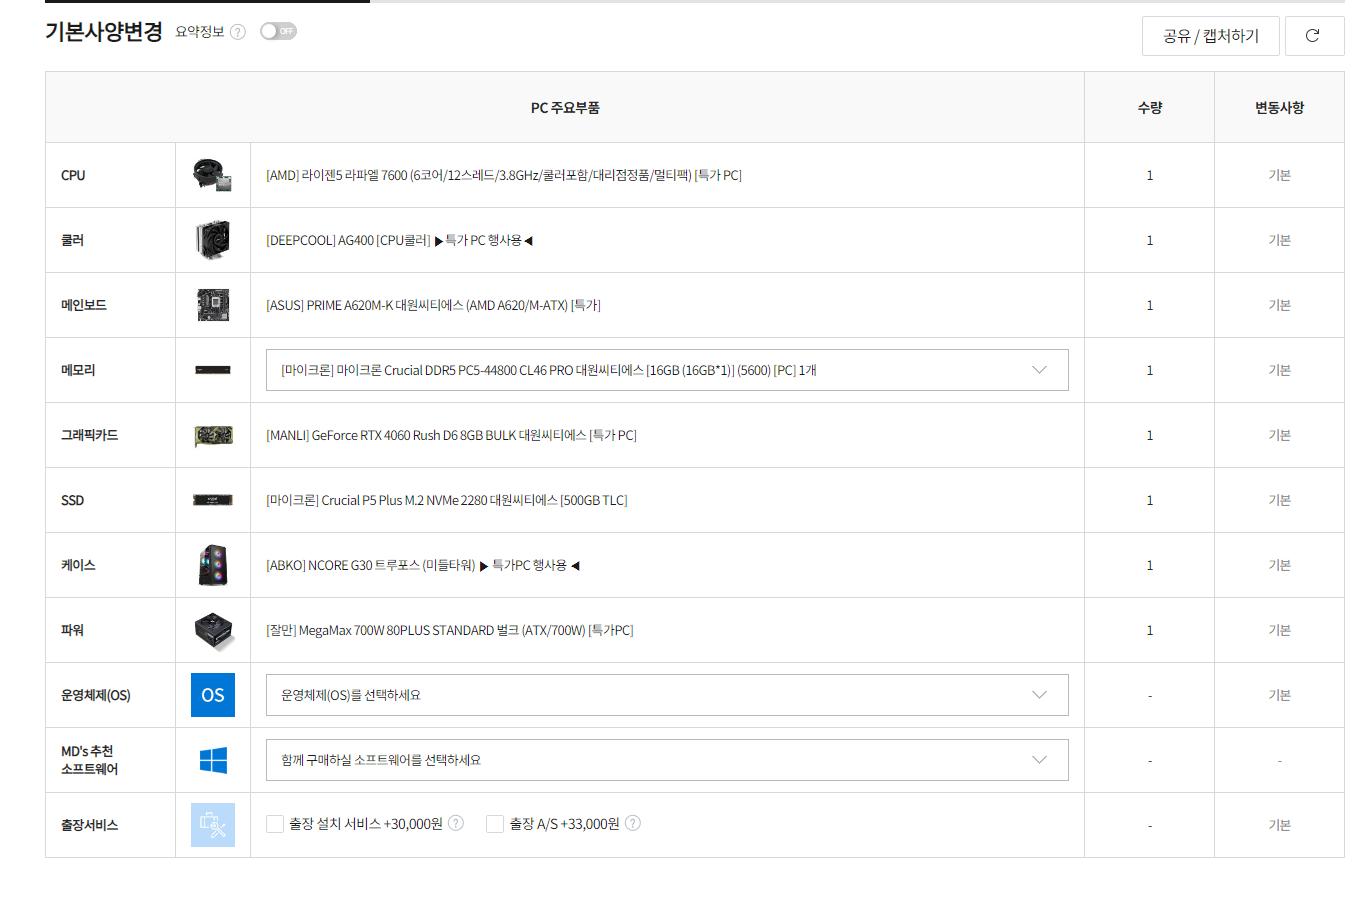Click the 메모리 row label
The width and height of the screenshot is (1362, 898).
(78, 370)
